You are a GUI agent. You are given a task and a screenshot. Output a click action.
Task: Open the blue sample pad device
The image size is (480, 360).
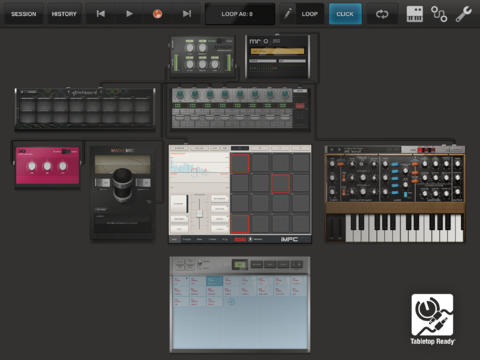click(240, 304)
